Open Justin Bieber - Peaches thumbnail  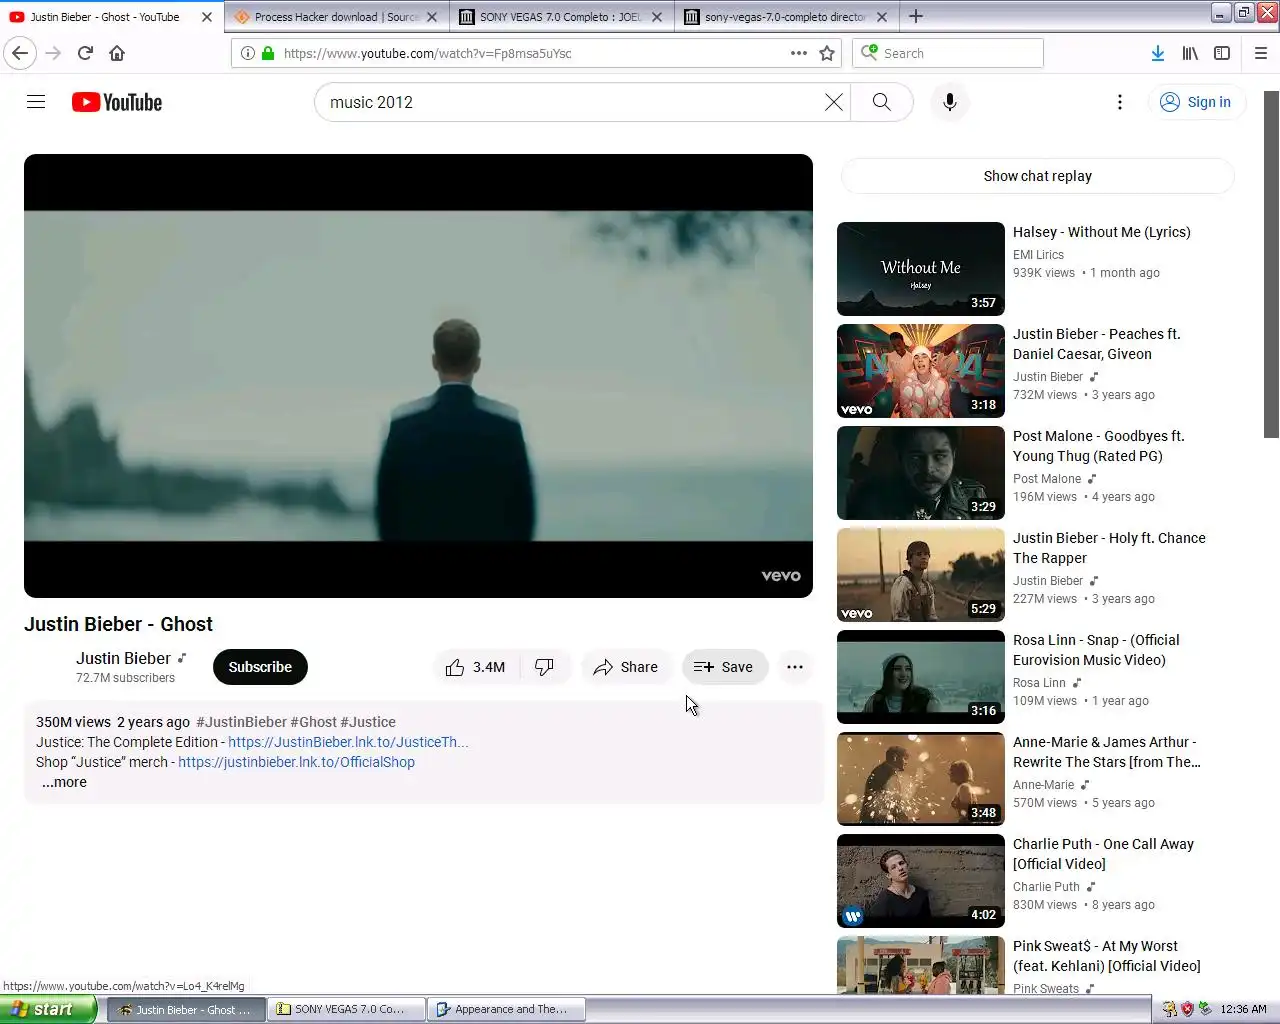[921, 371]
